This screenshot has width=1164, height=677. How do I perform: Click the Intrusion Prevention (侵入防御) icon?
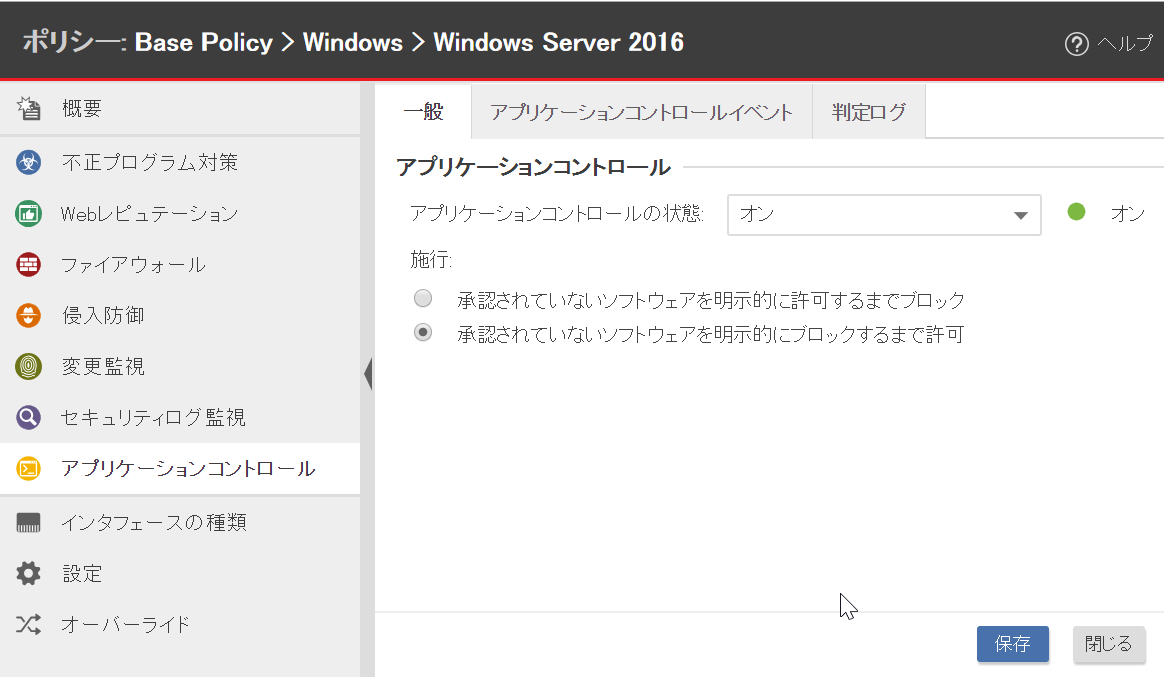click(29, 316)
